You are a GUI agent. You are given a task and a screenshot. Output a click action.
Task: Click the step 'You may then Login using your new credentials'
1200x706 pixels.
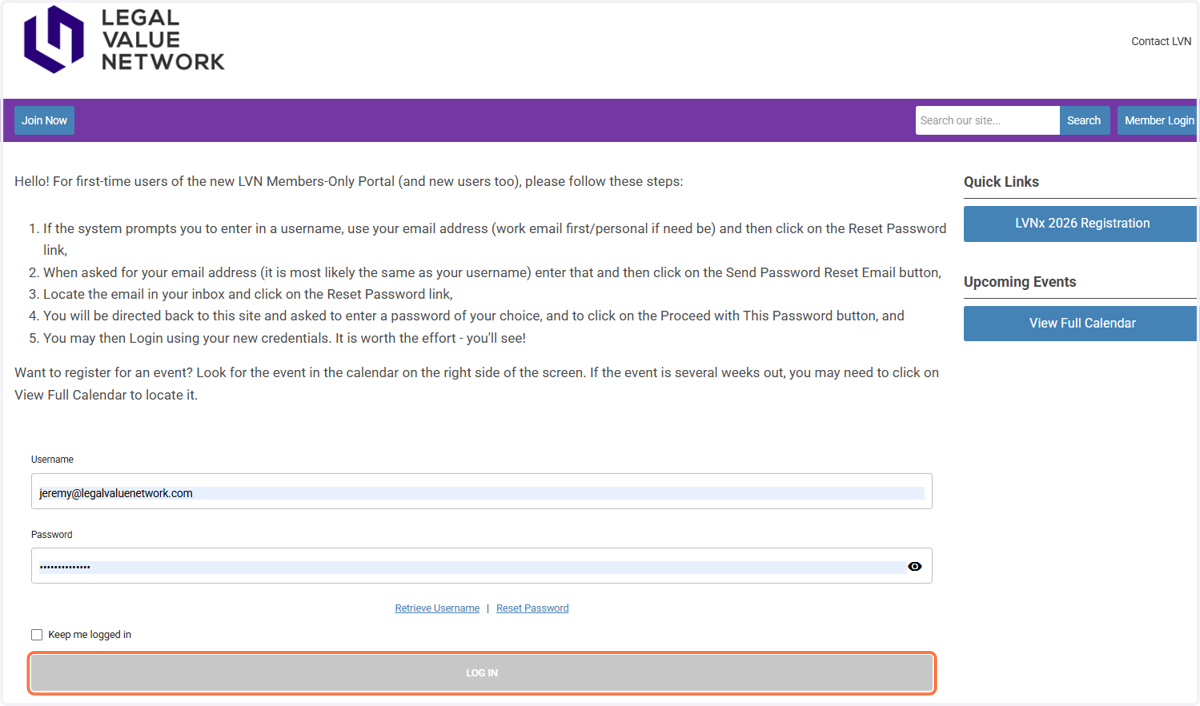coord(284,338)
